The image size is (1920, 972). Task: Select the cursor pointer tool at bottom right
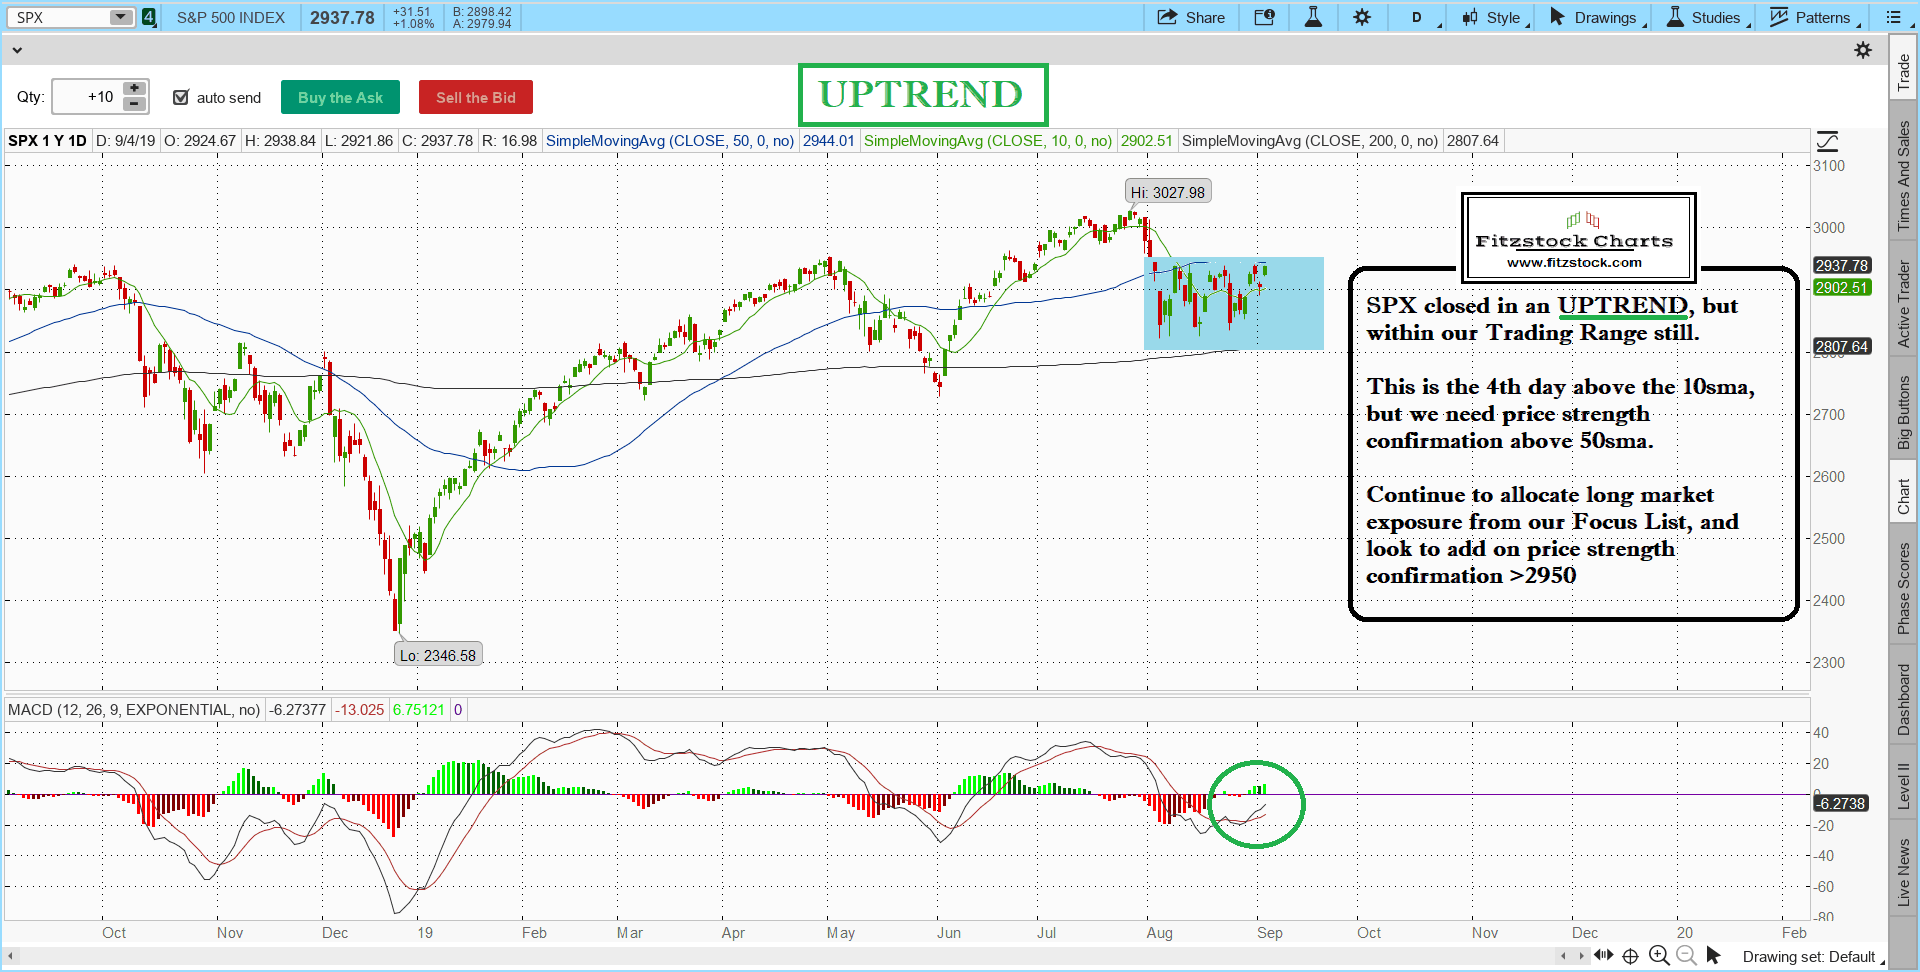[x=1714, y=956]
